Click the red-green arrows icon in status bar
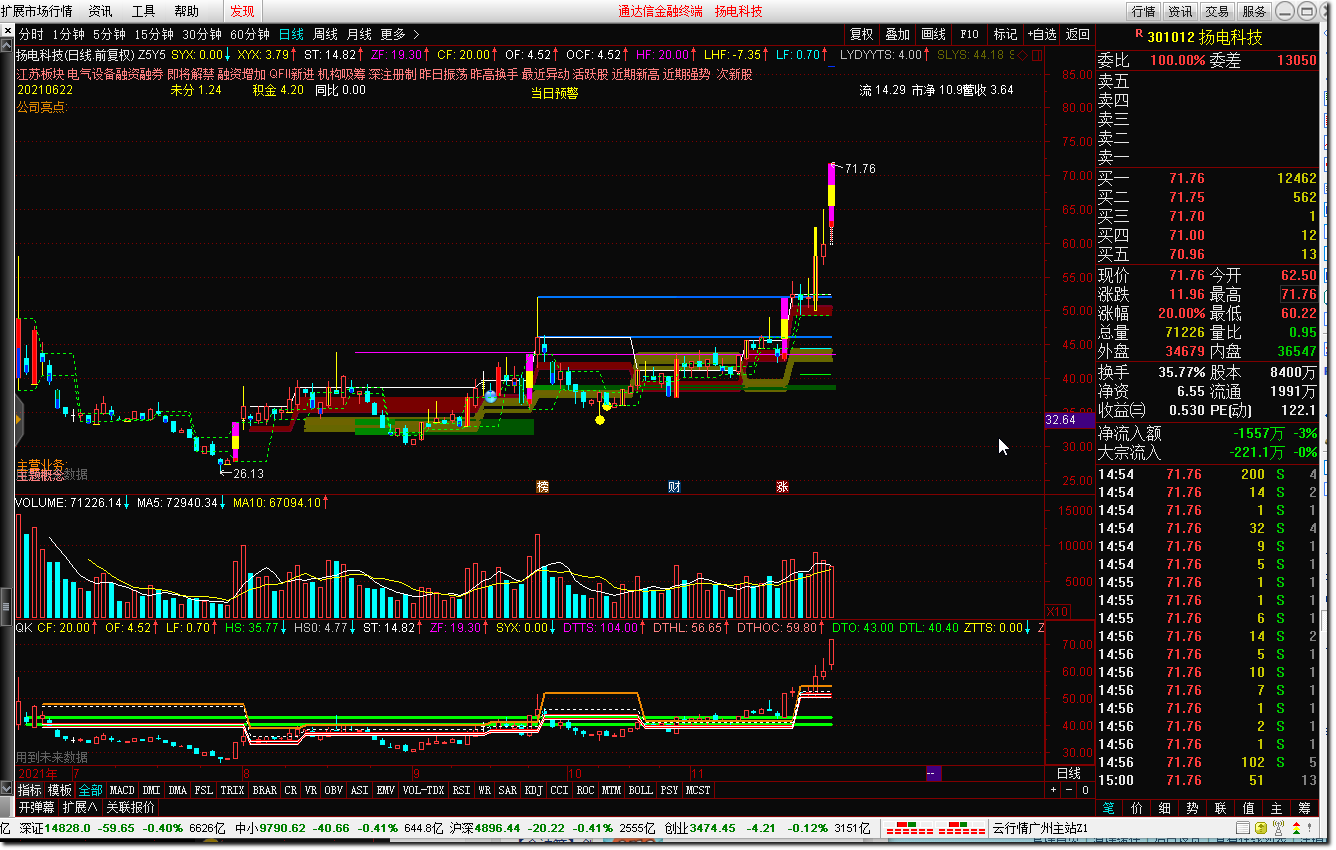 point(1296,828)
